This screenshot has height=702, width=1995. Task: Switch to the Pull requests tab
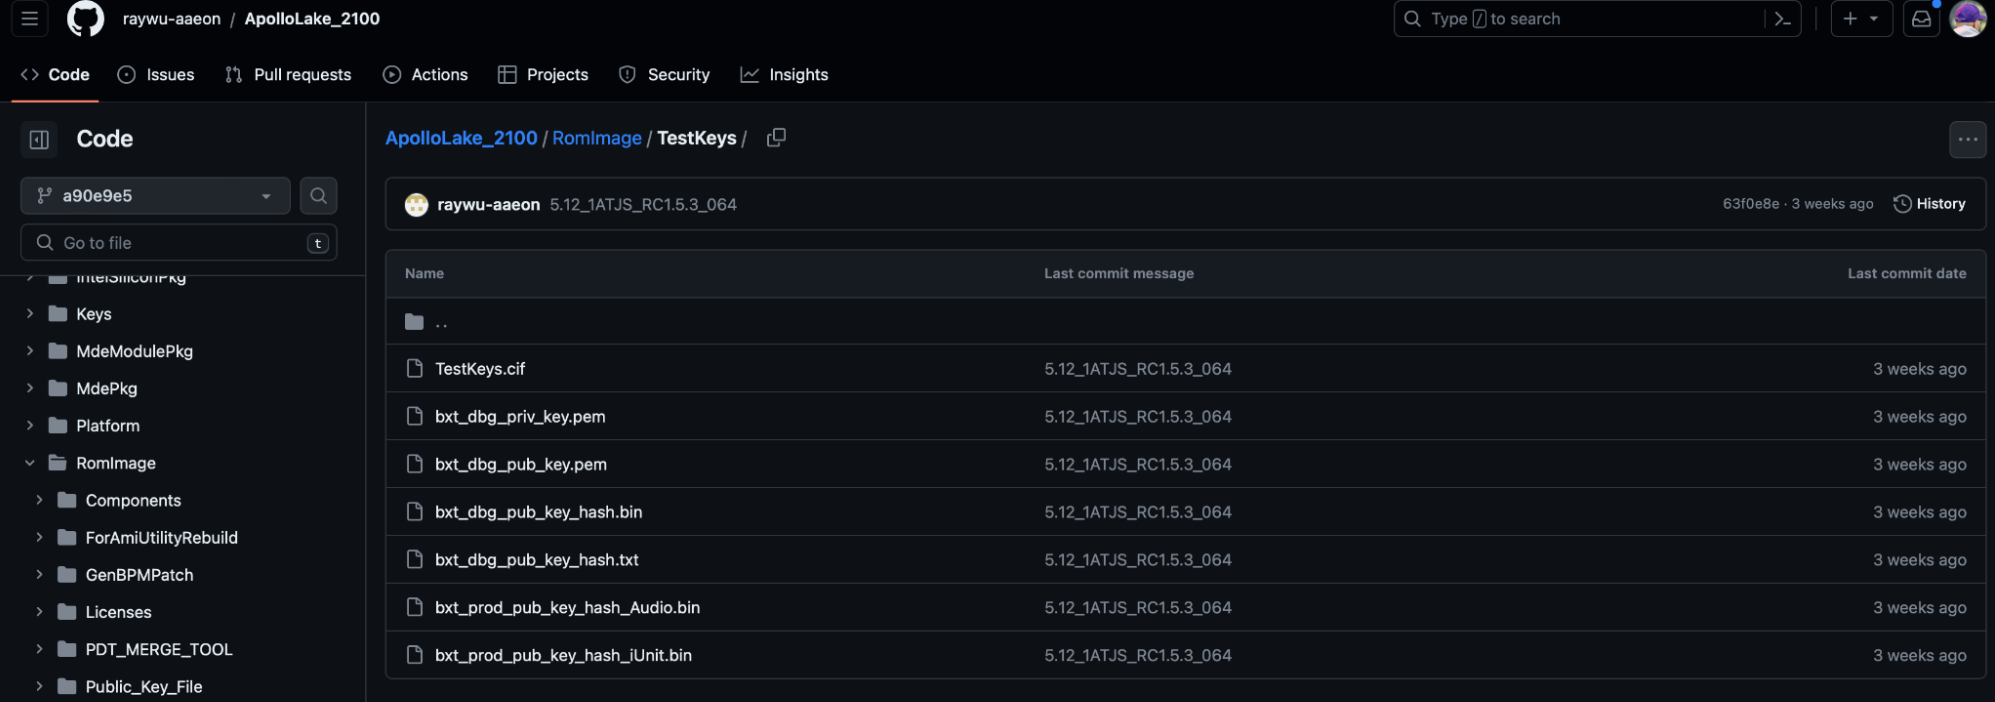[288, 74]
